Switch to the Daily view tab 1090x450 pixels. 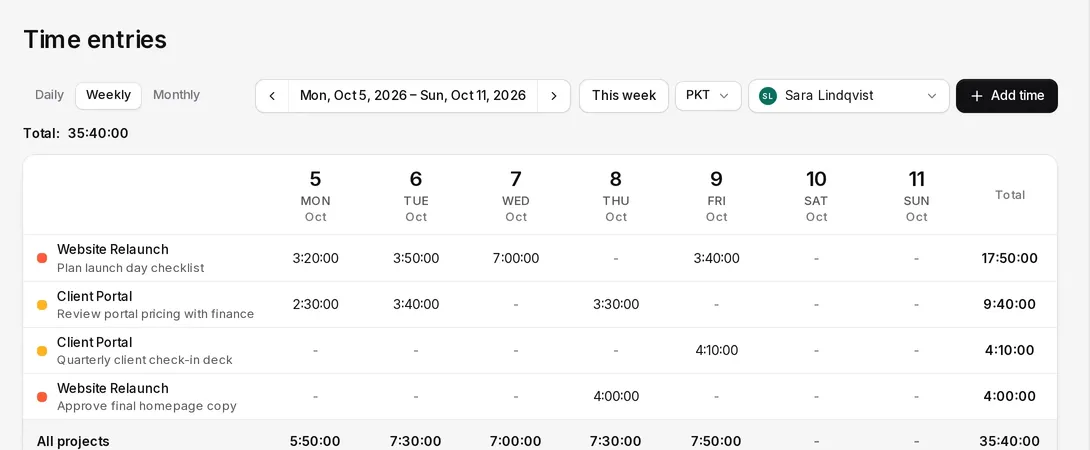[49, 95]
